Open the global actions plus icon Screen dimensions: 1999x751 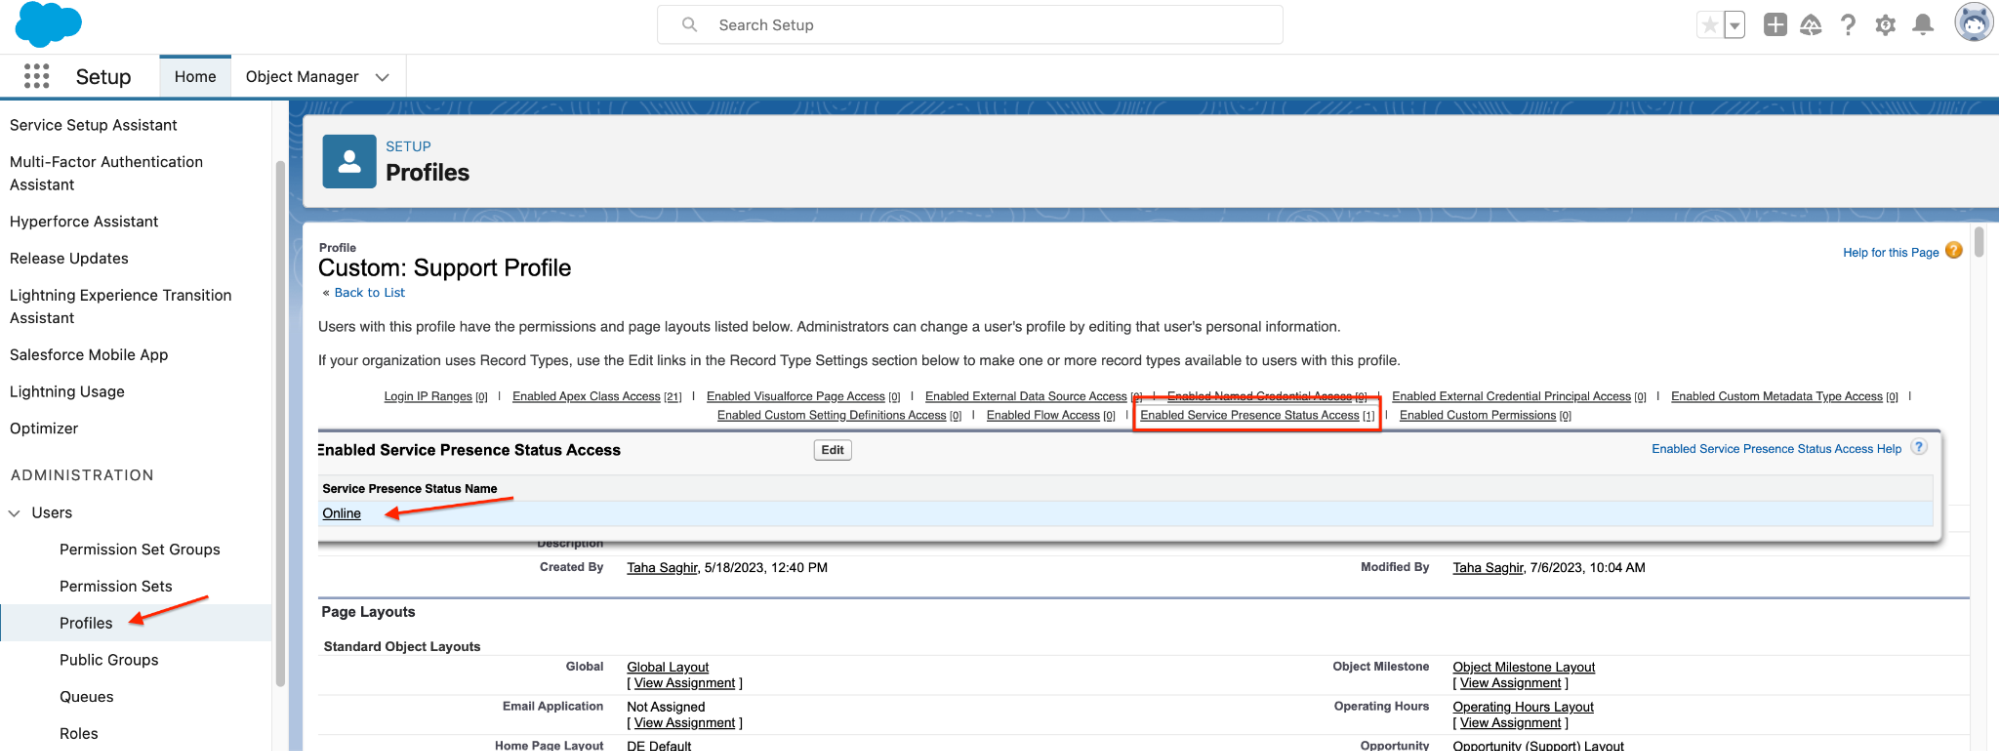click(1775, 25)
